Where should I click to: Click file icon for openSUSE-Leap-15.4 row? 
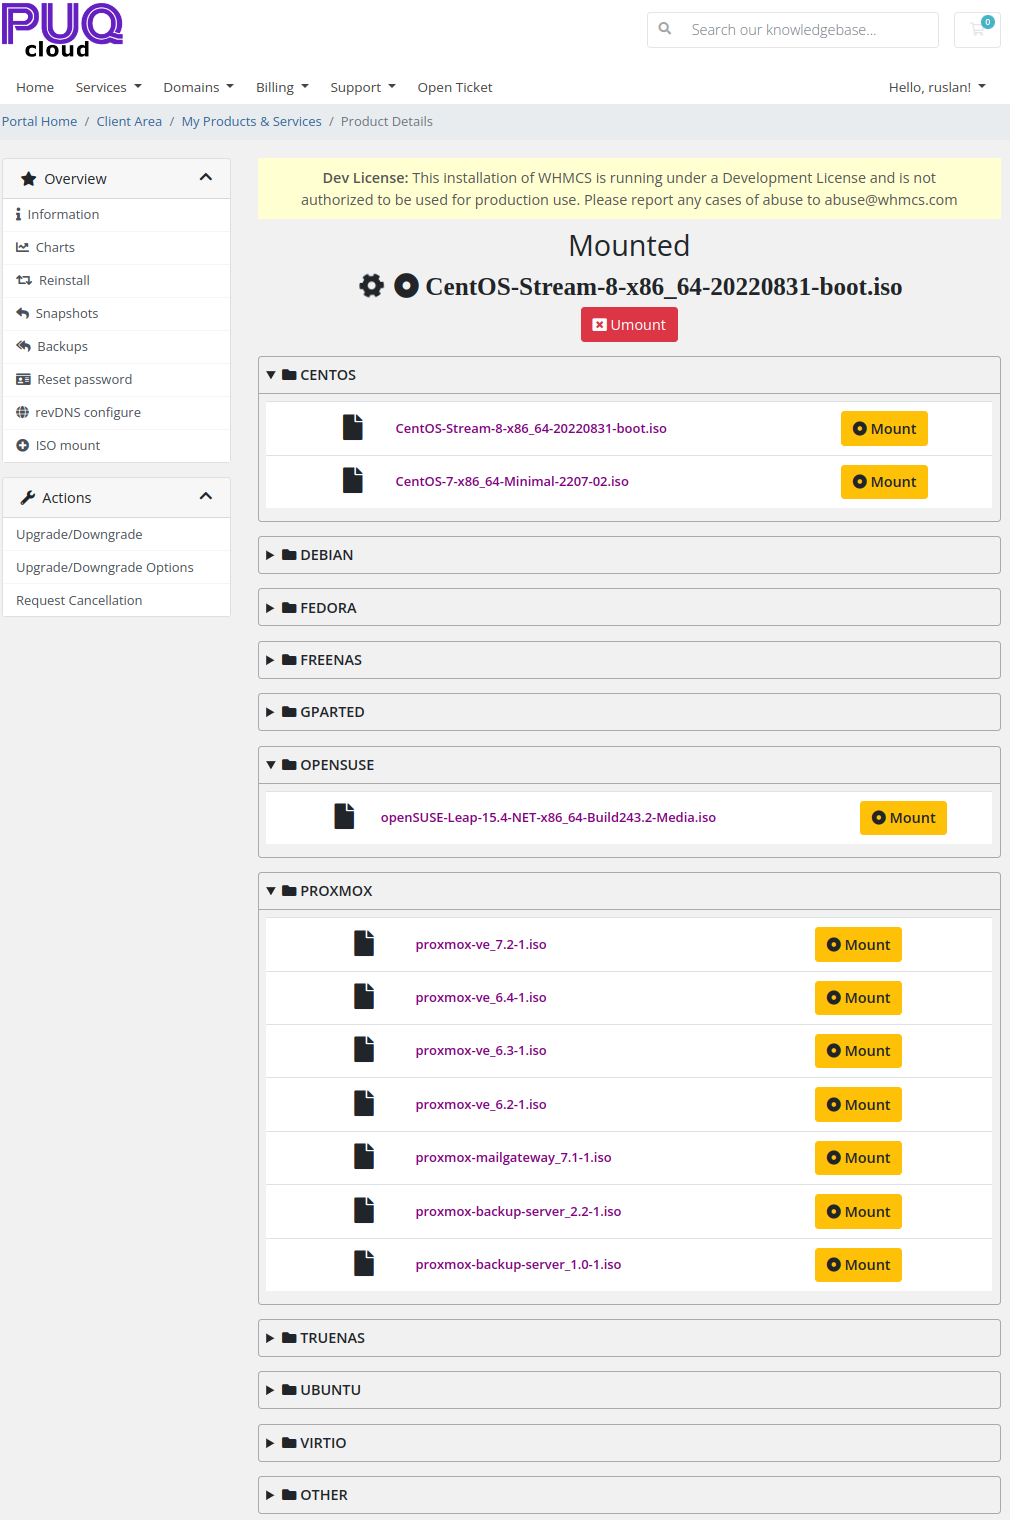[344, 817]
